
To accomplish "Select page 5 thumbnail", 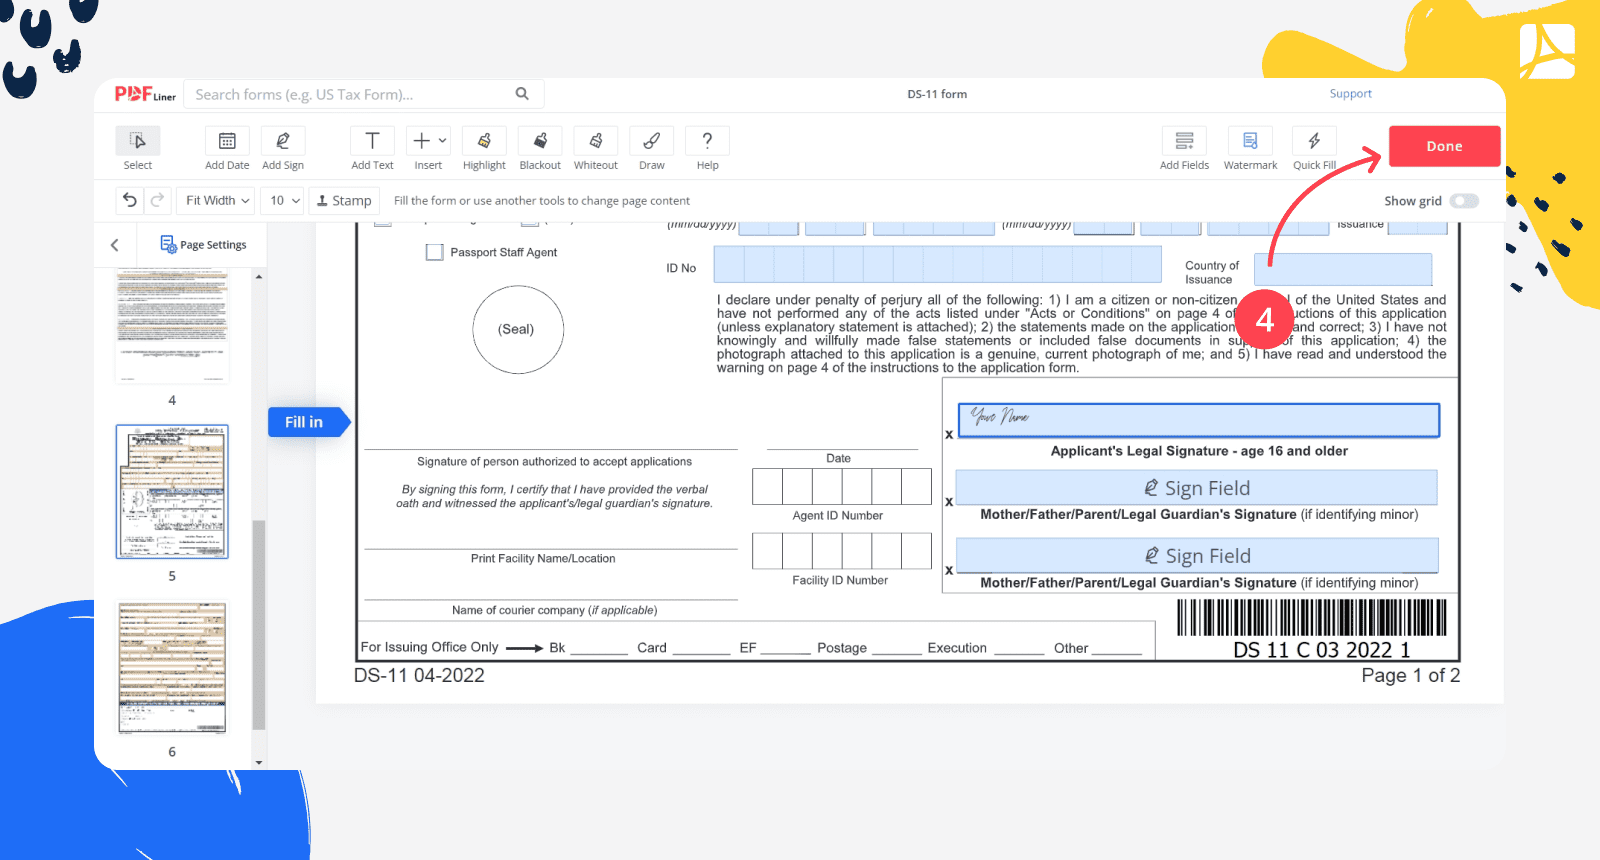I will tap(172, 491).
